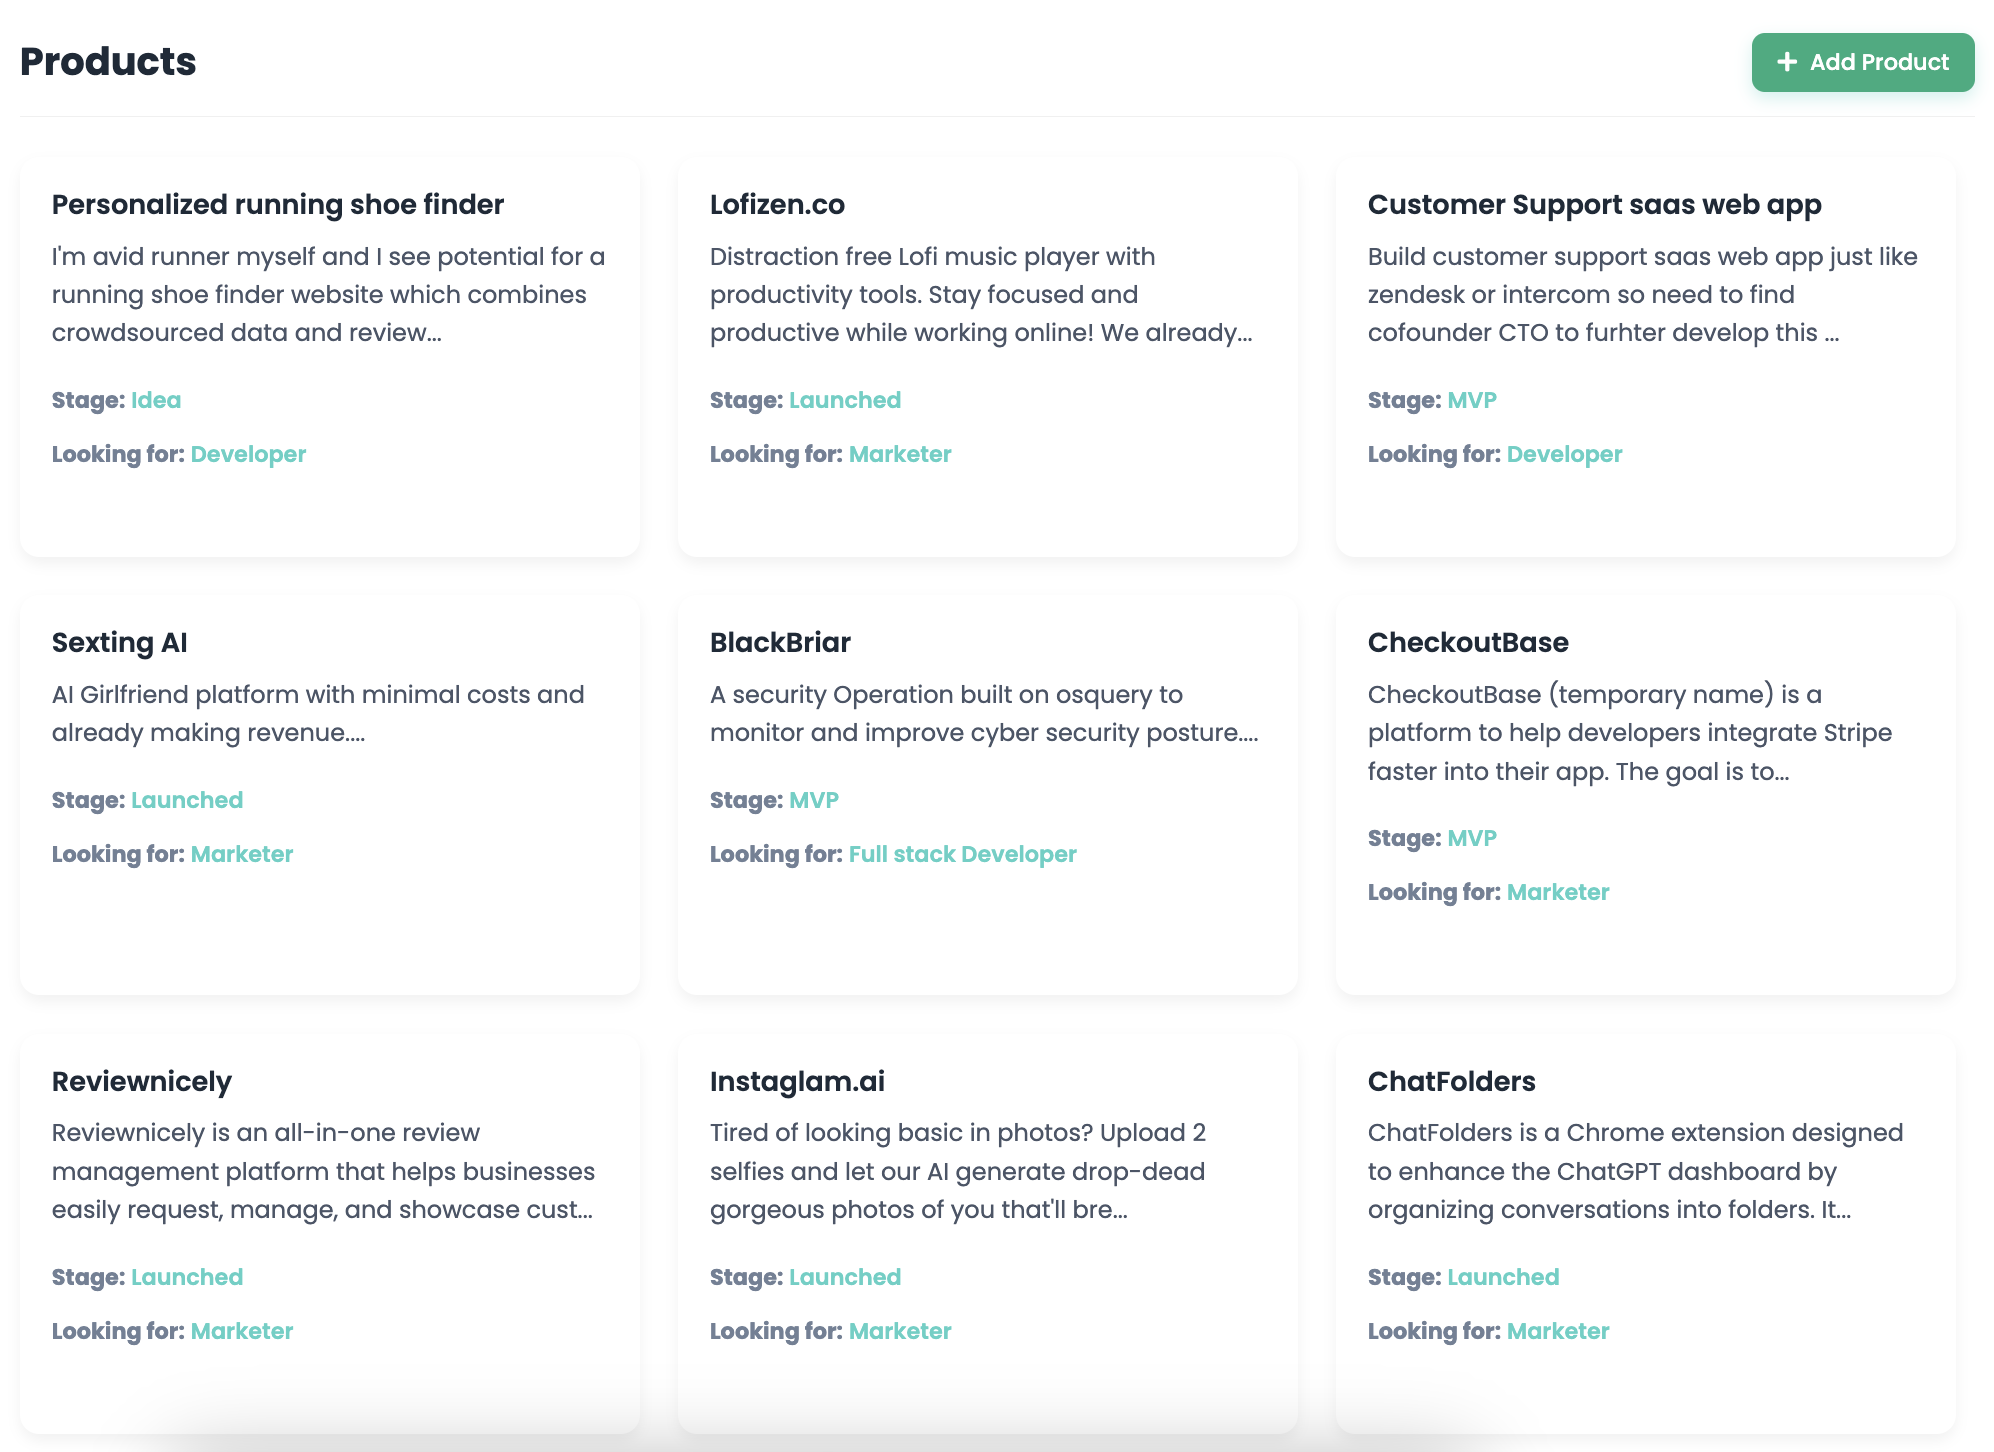Screen dimensions: 1994x1452
Task: Click Developer link on shoe finder card
Action: tap(247, 453)
